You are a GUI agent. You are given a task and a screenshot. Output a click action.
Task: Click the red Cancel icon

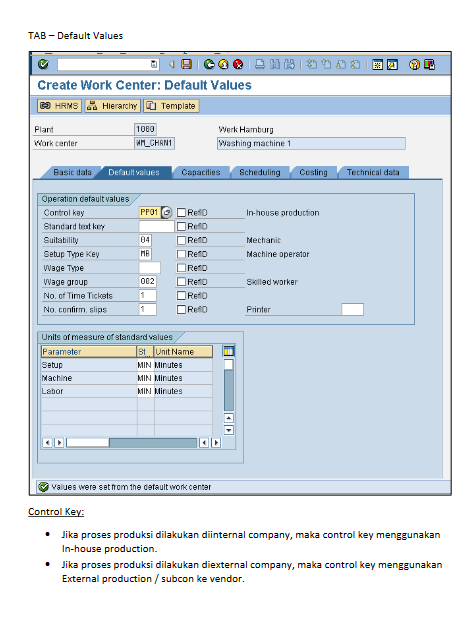[x=238, y=64]
